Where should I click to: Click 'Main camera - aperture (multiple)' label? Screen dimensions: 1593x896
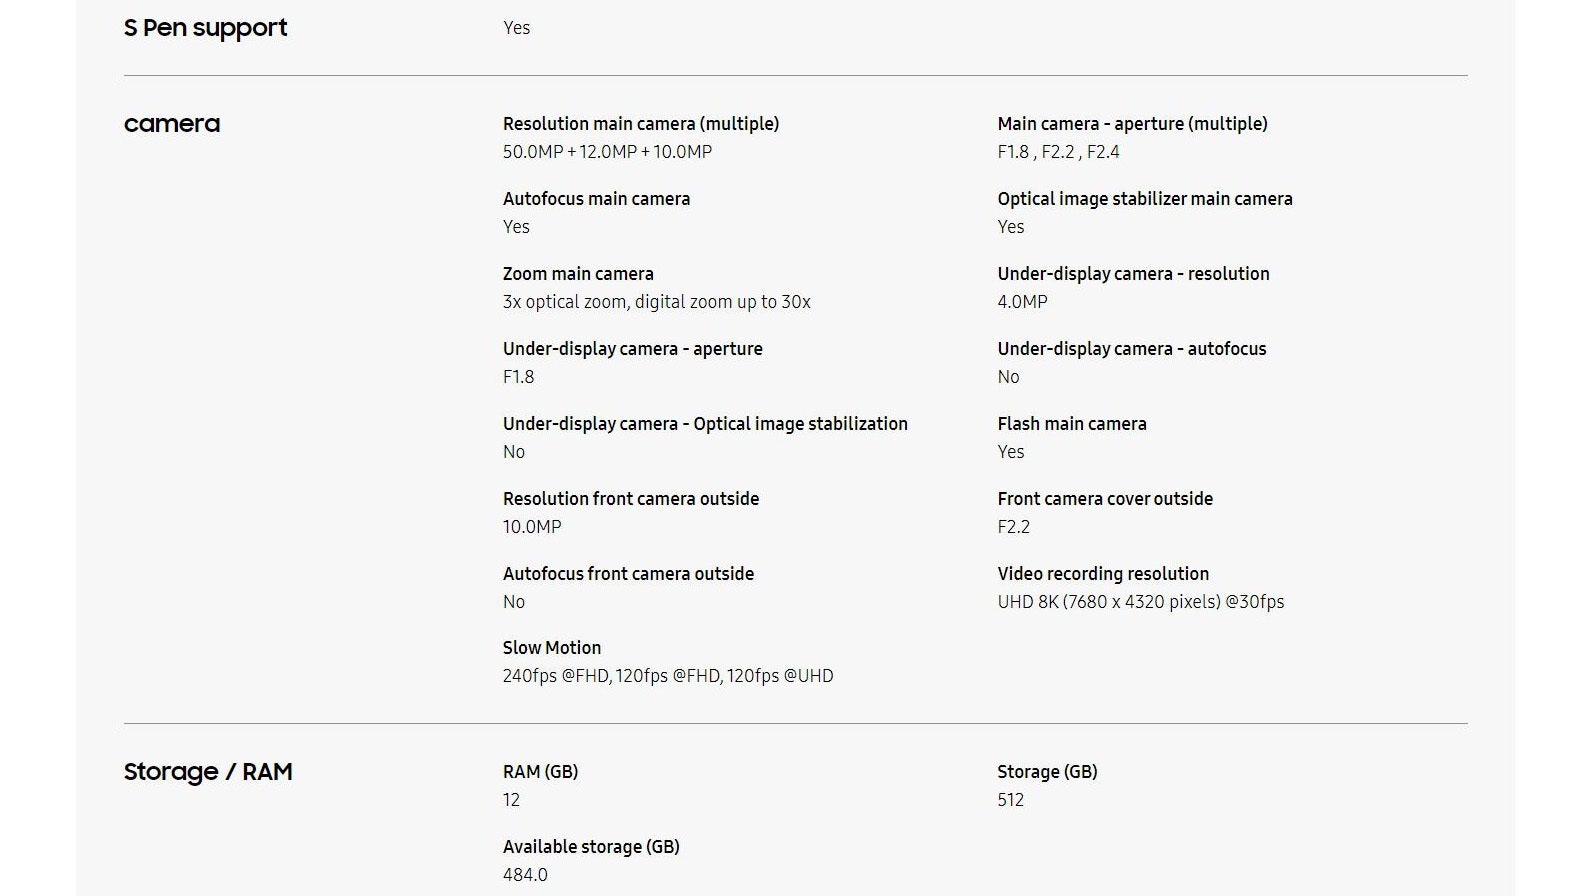(1132, 124)
